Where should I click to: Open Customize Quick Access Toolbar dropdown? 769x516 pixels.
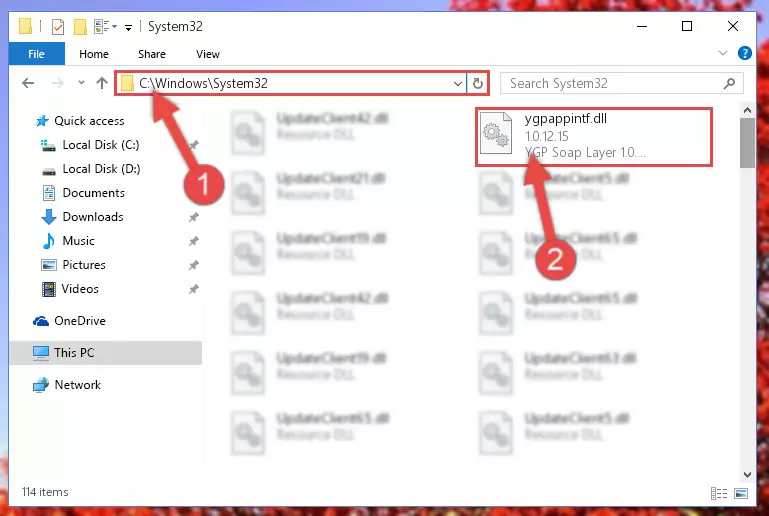click(x=128, y=27)
